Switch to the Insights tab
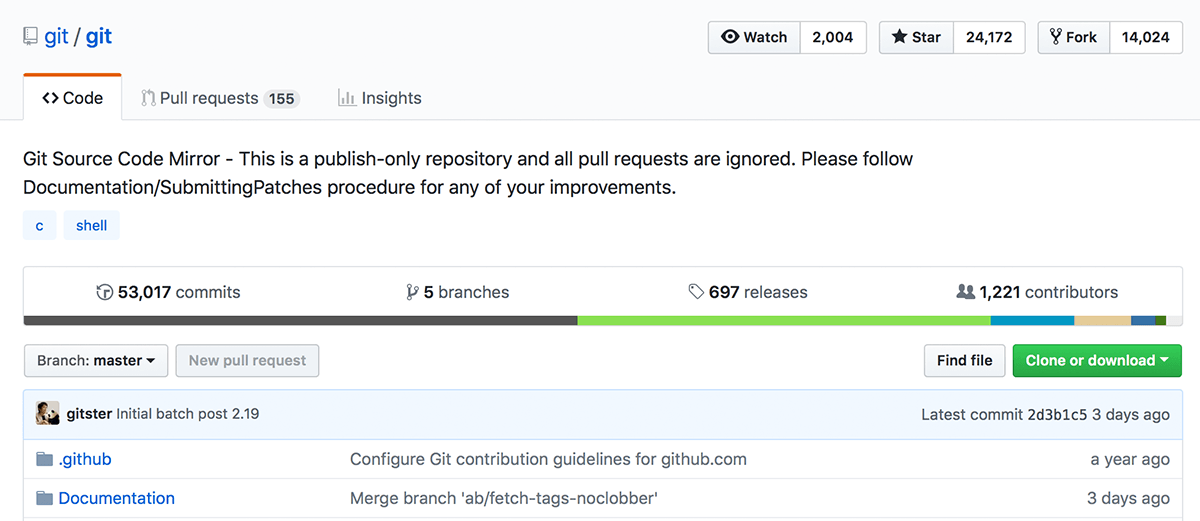The image size is (1200, 521). [380, 98]
